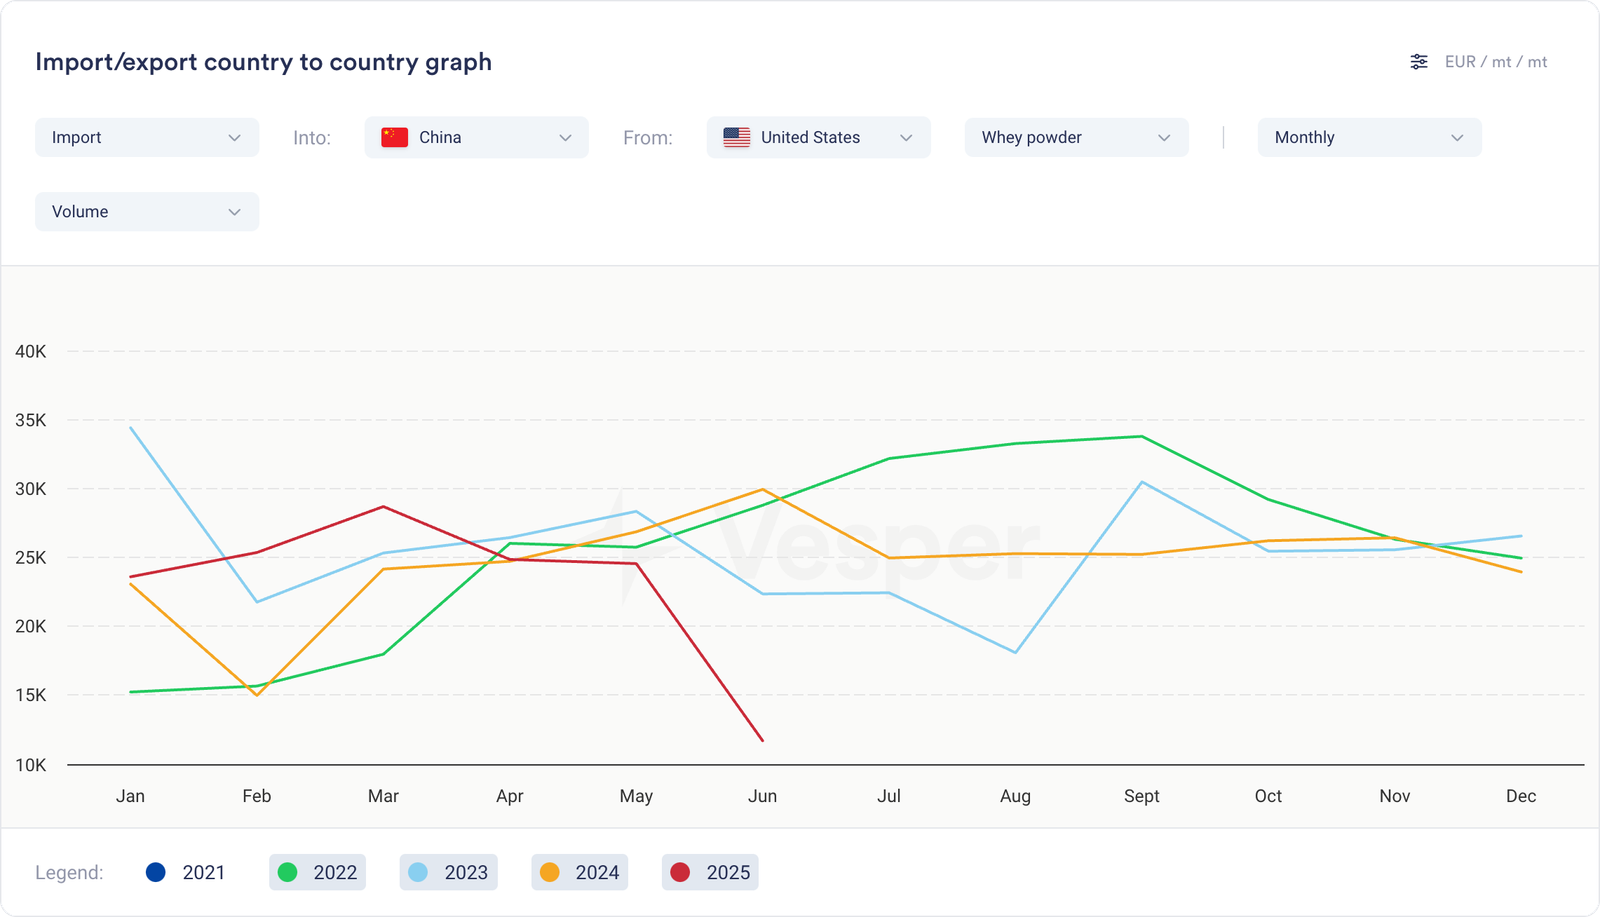Open the units filter settings icon
Screen dimensions: 1600x917
pyautogui.click(x=1418, y=62)
